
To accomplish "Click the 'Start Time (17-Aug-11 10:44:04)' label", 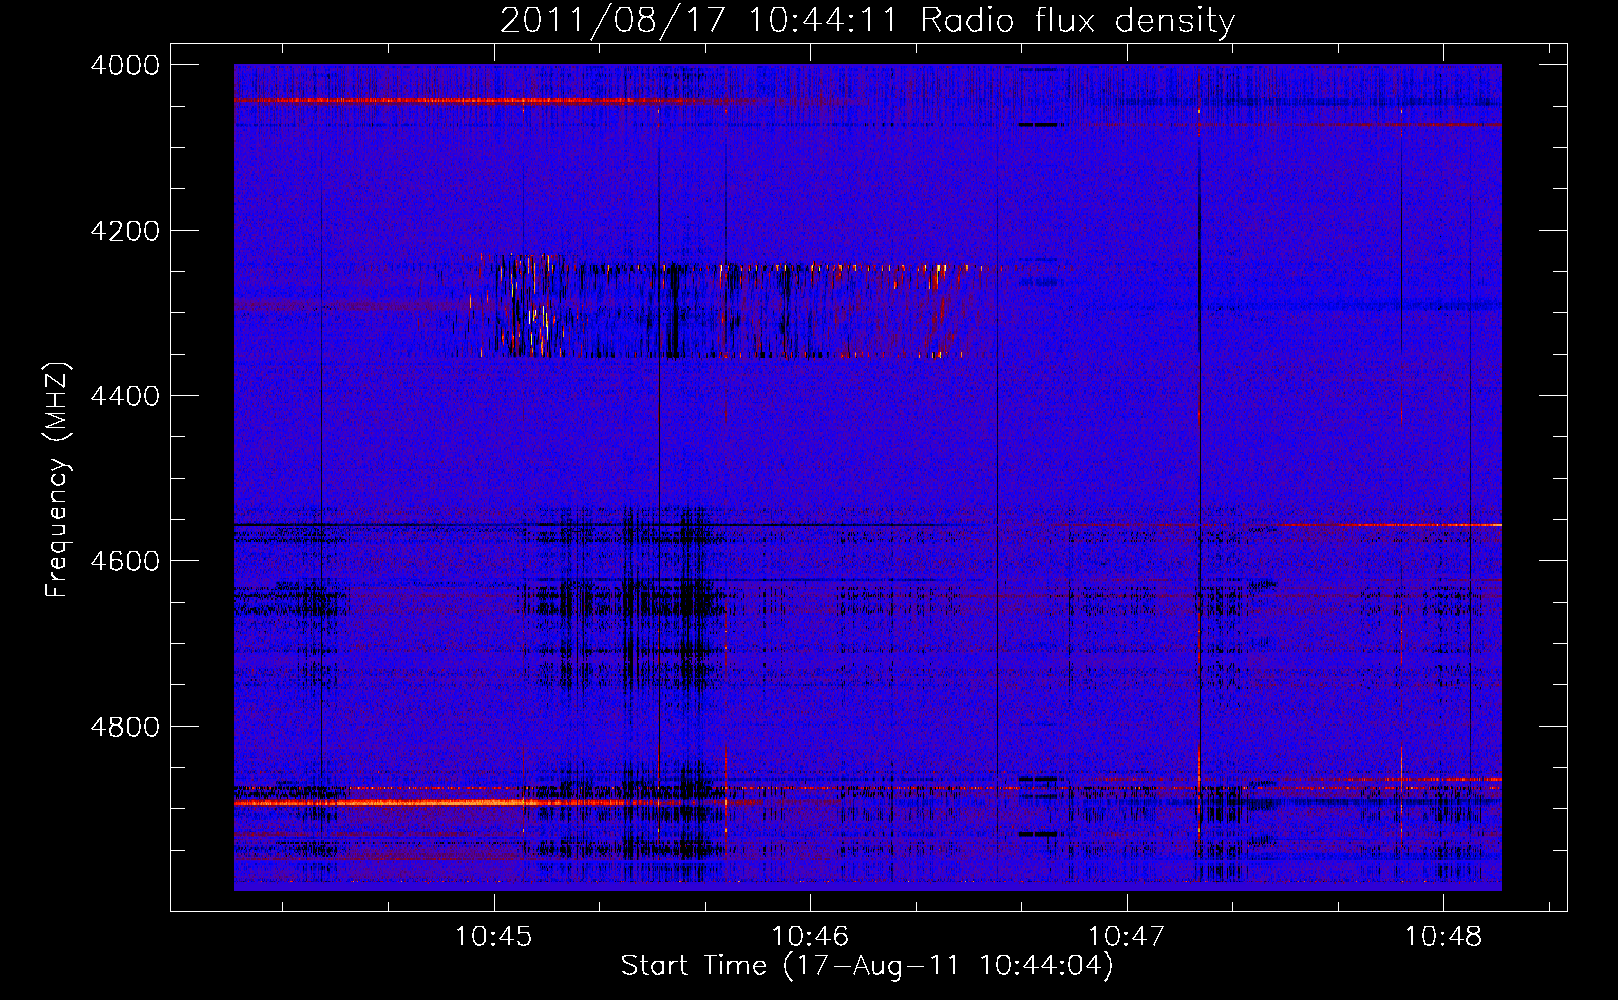I will point(867,966).
